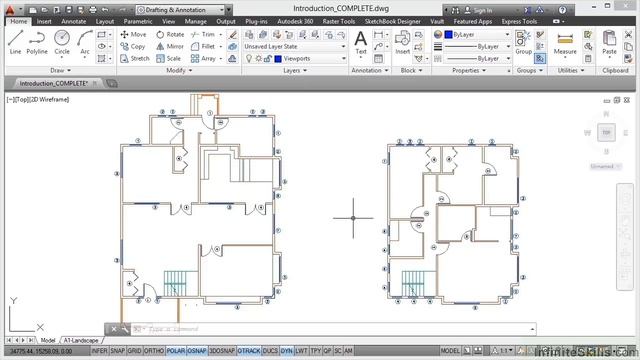Click the Array tool
Viewport: 640px width, 360px height.
point(203,58)
